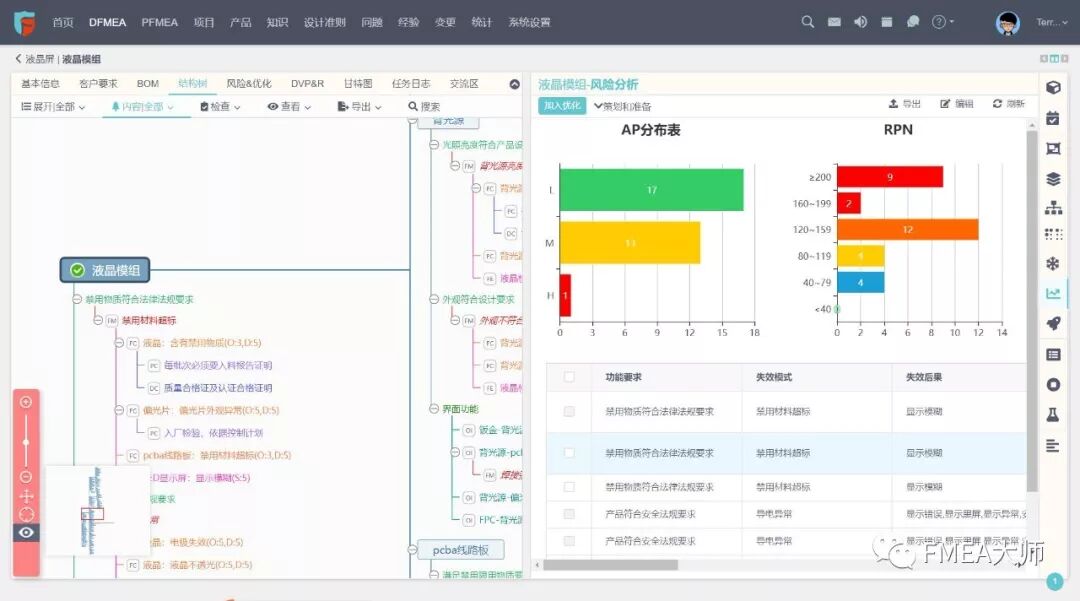The height and width of the screenshot is (601, 1080).
Task: Open the 内容|全部 dropdown
Action: point(143,107)
